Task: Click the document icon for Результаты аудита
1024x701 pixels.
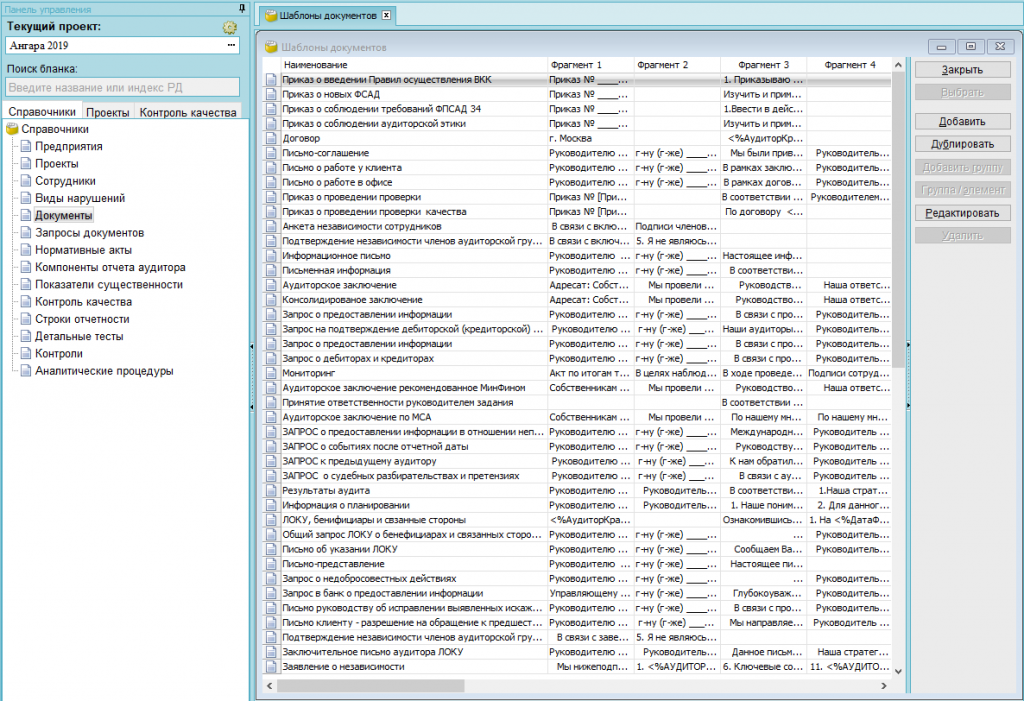Action: coord(271,490)
